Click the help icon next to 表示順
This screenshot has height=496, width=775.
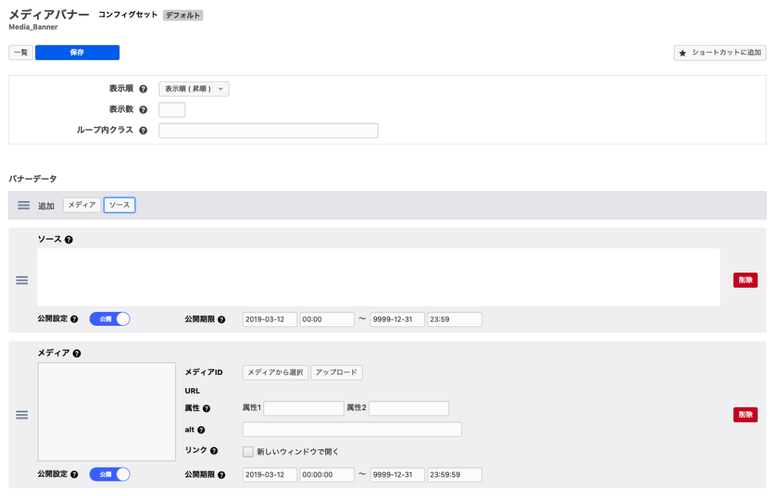coord(143,90)
